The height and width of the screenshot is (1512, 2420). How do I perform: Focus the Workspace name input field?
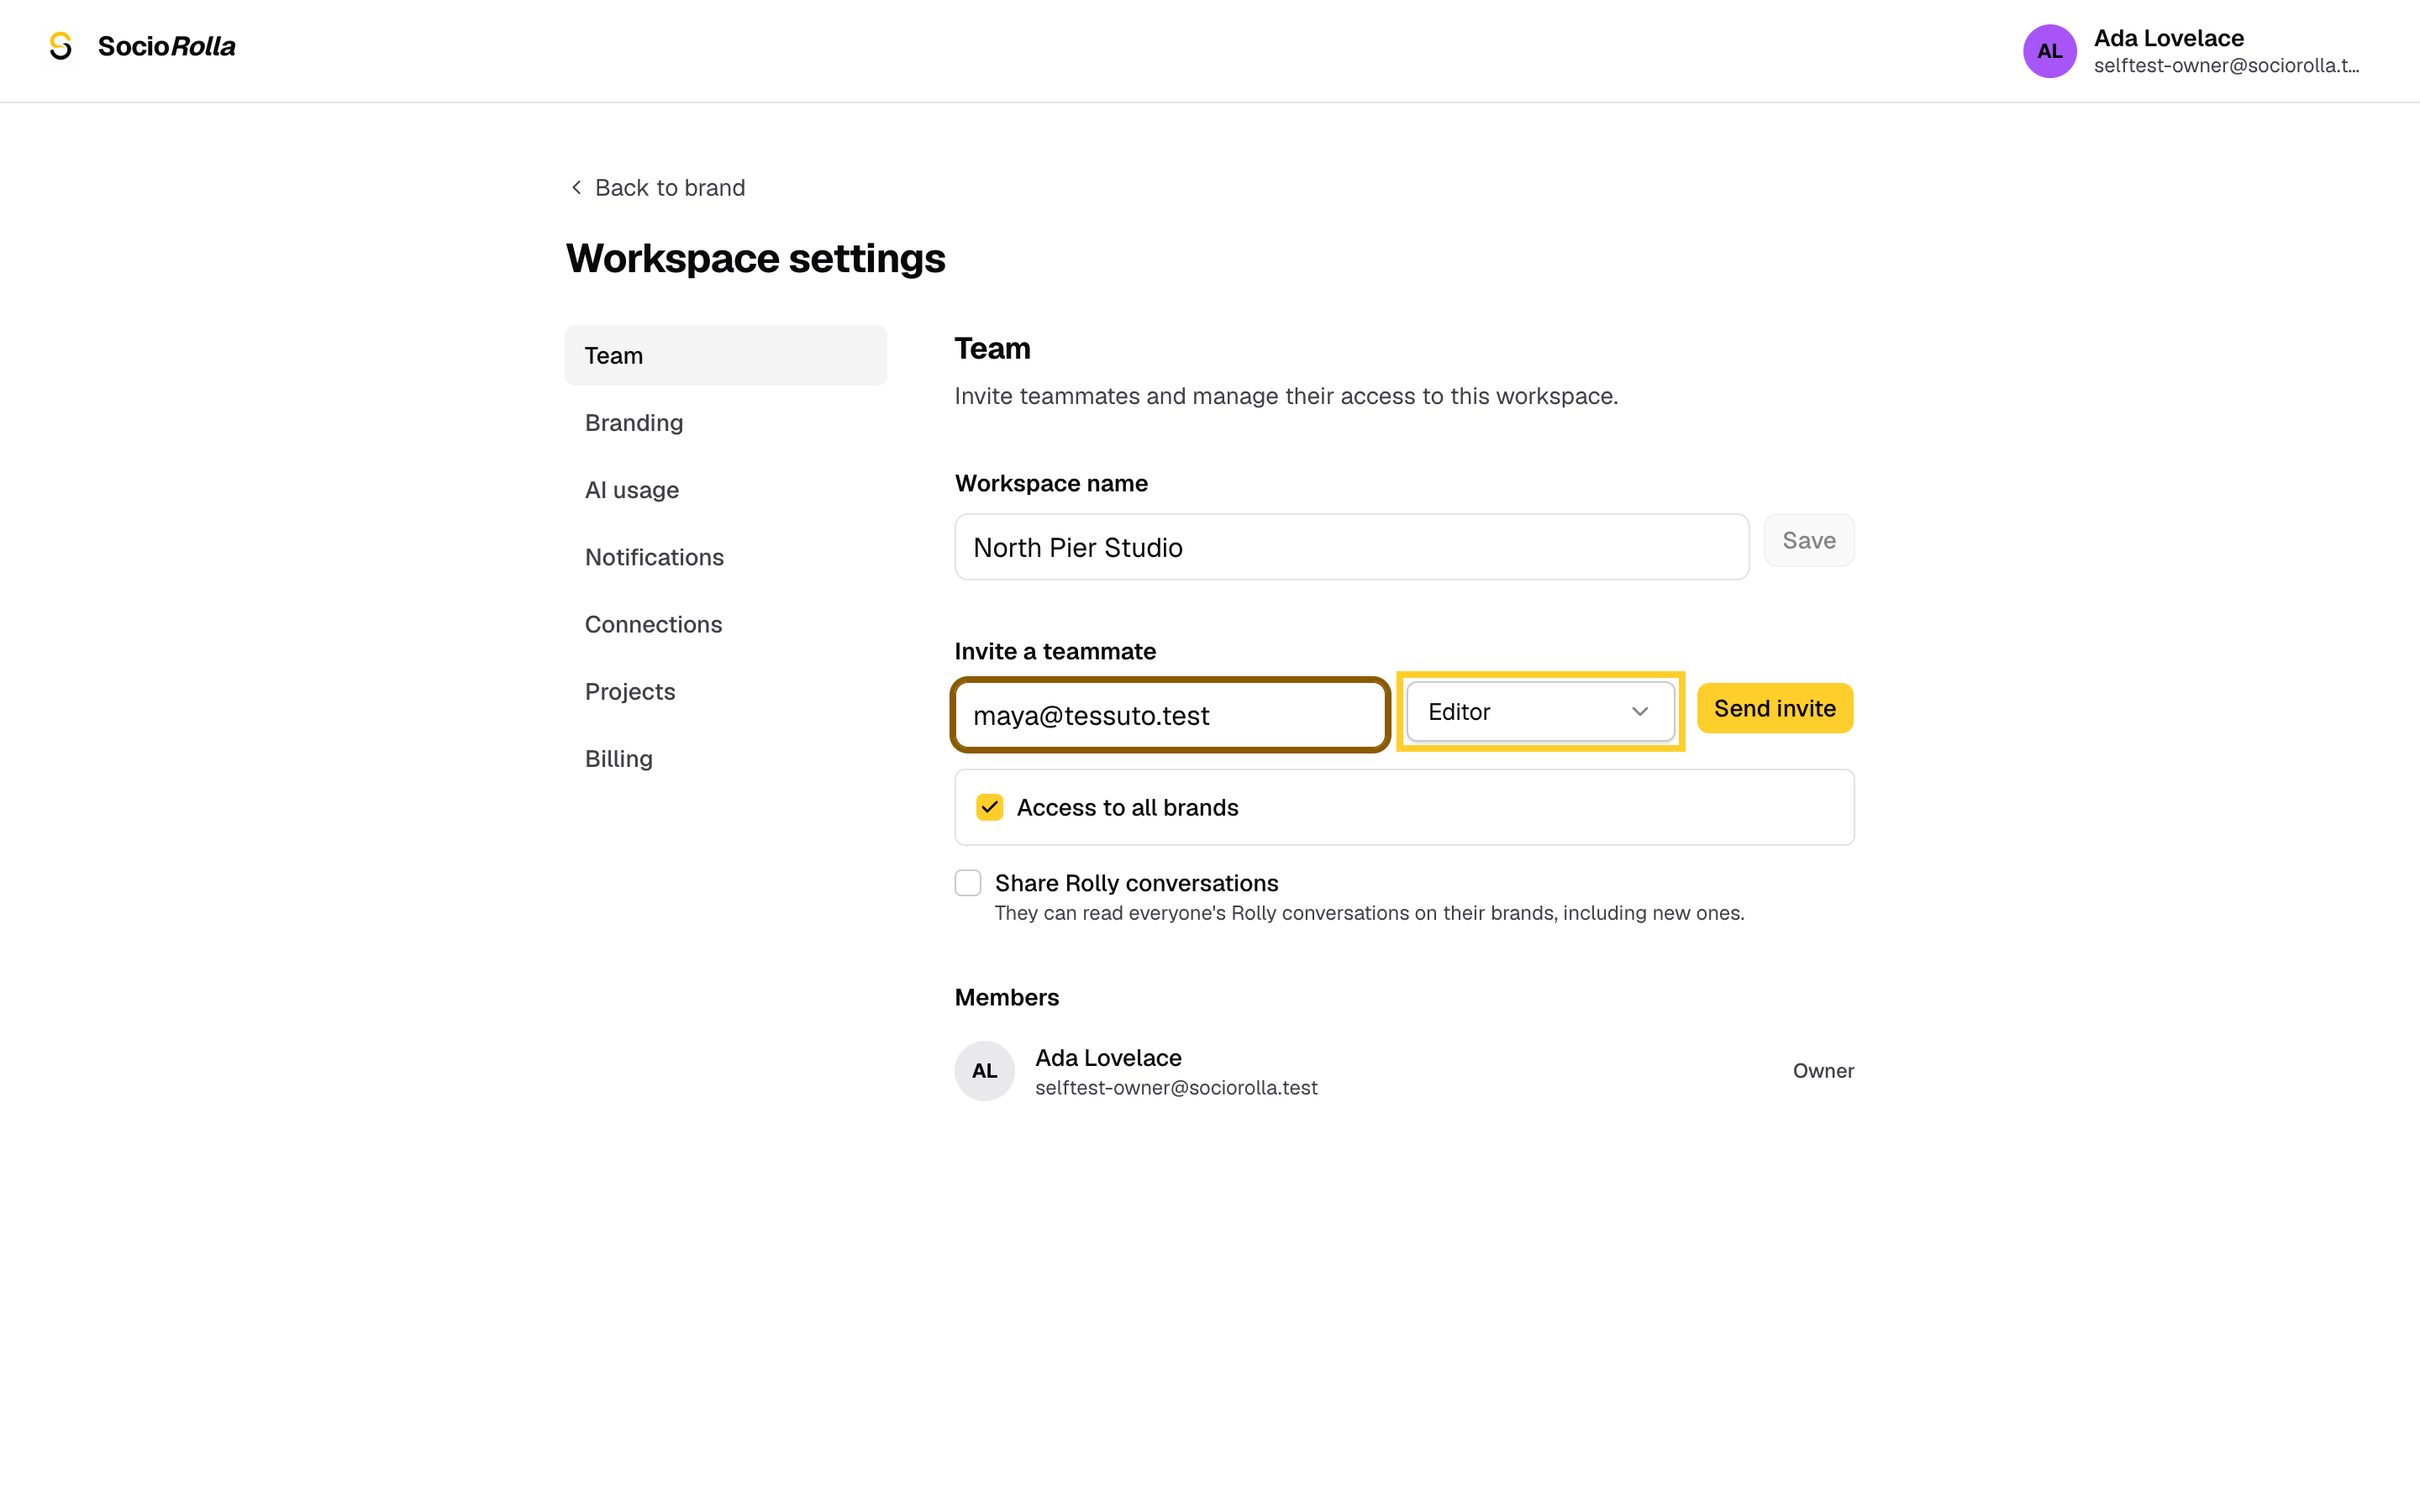(1351, 547)
